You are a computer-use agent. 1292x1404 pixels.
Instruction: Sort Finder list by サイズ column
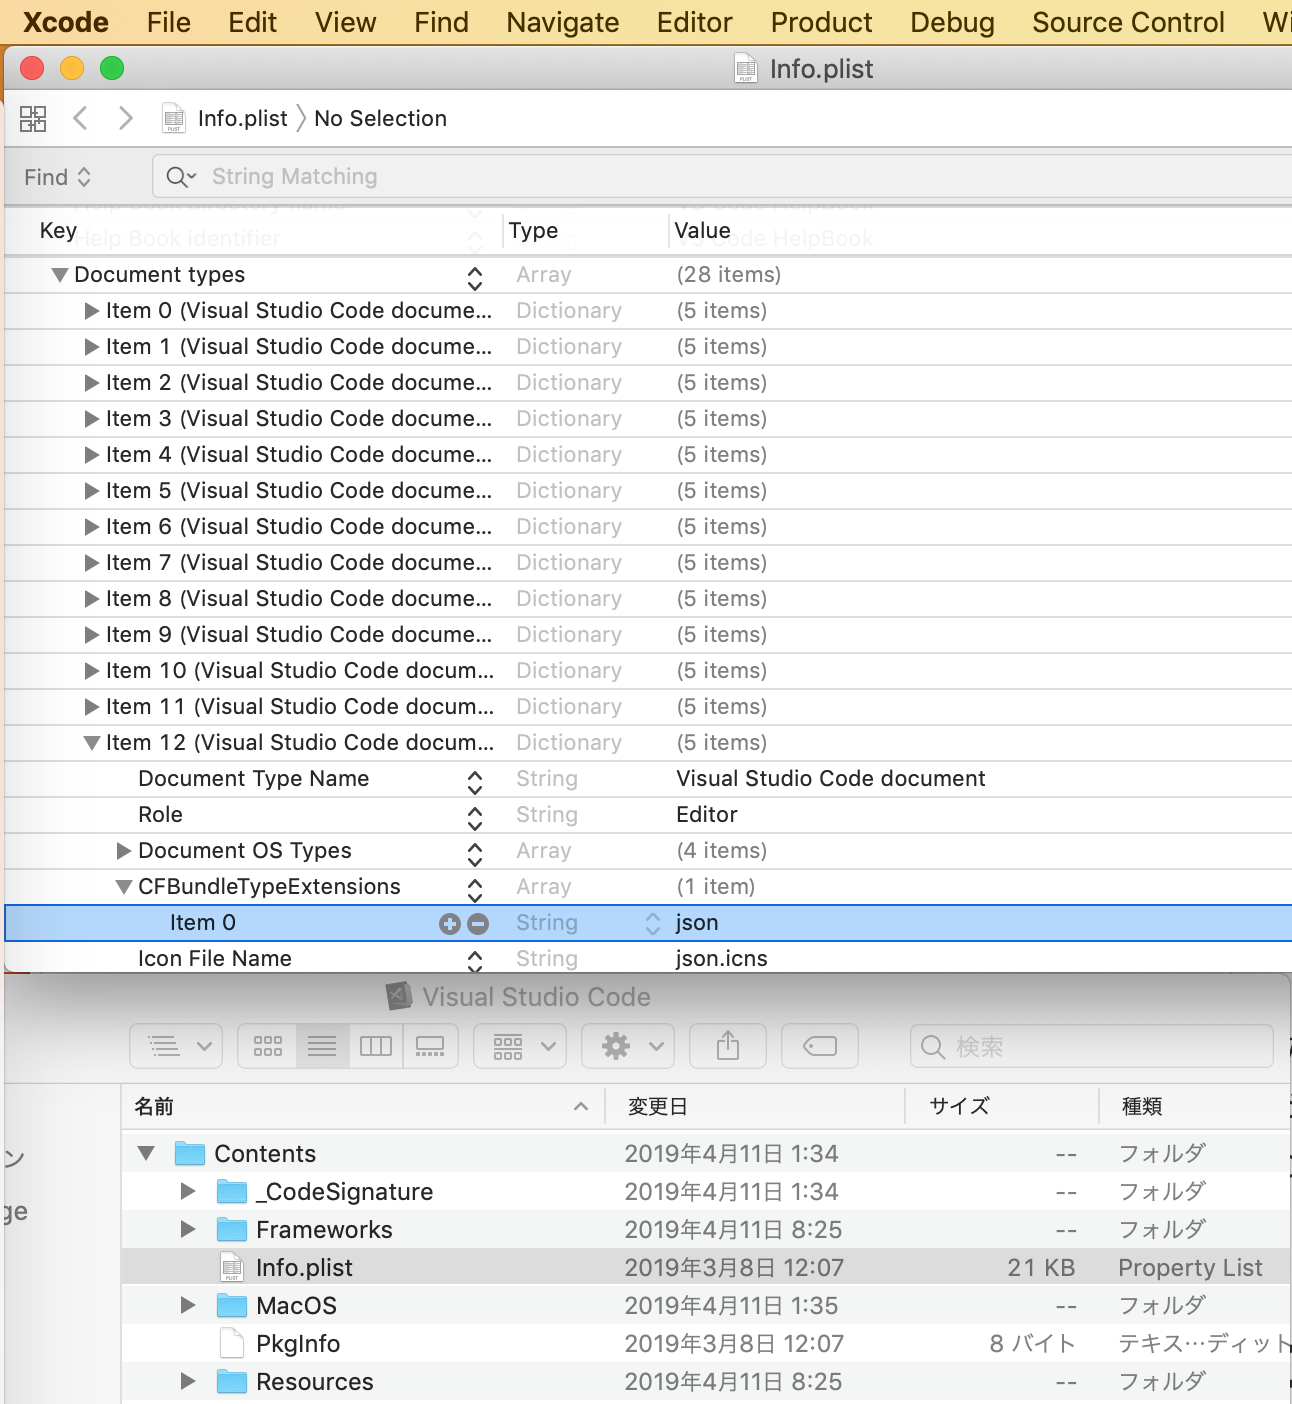click(1002, 1107)
